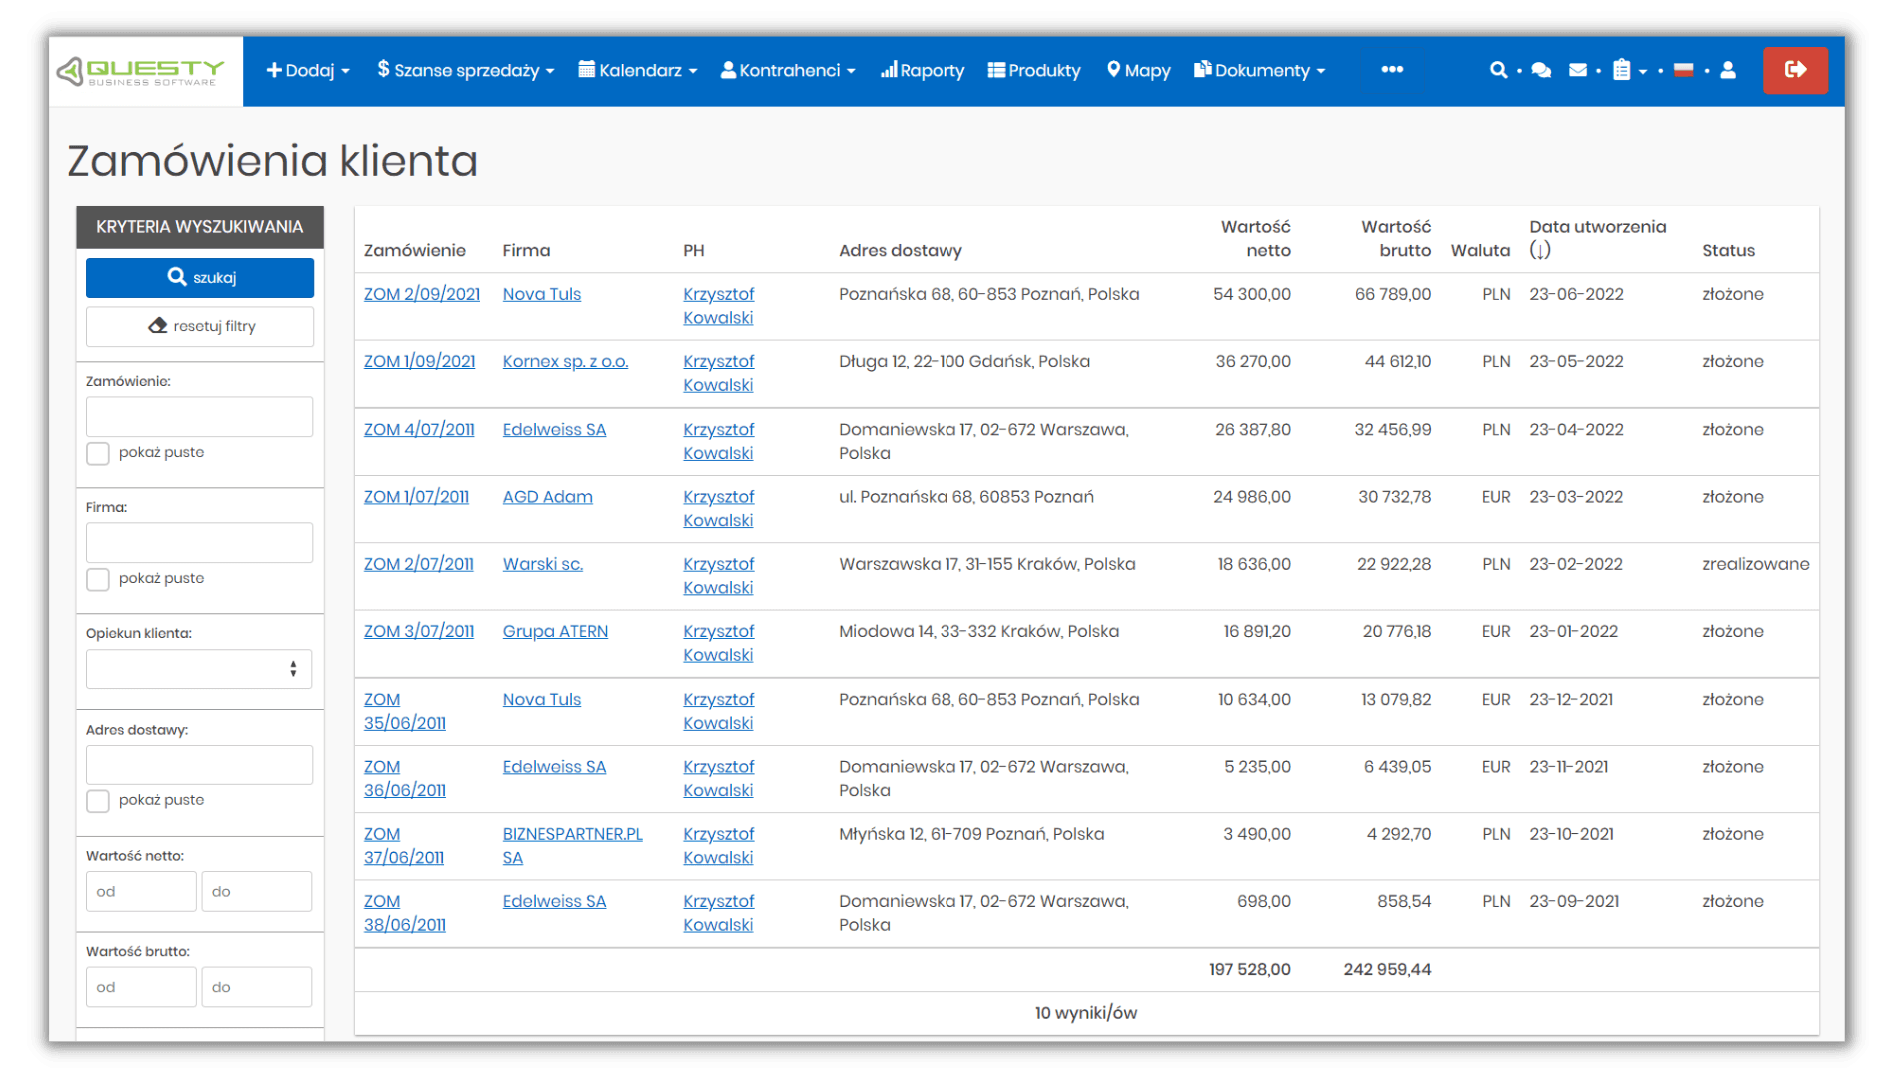Select the 54 300,00 netto value

(x=1251, y=294)
